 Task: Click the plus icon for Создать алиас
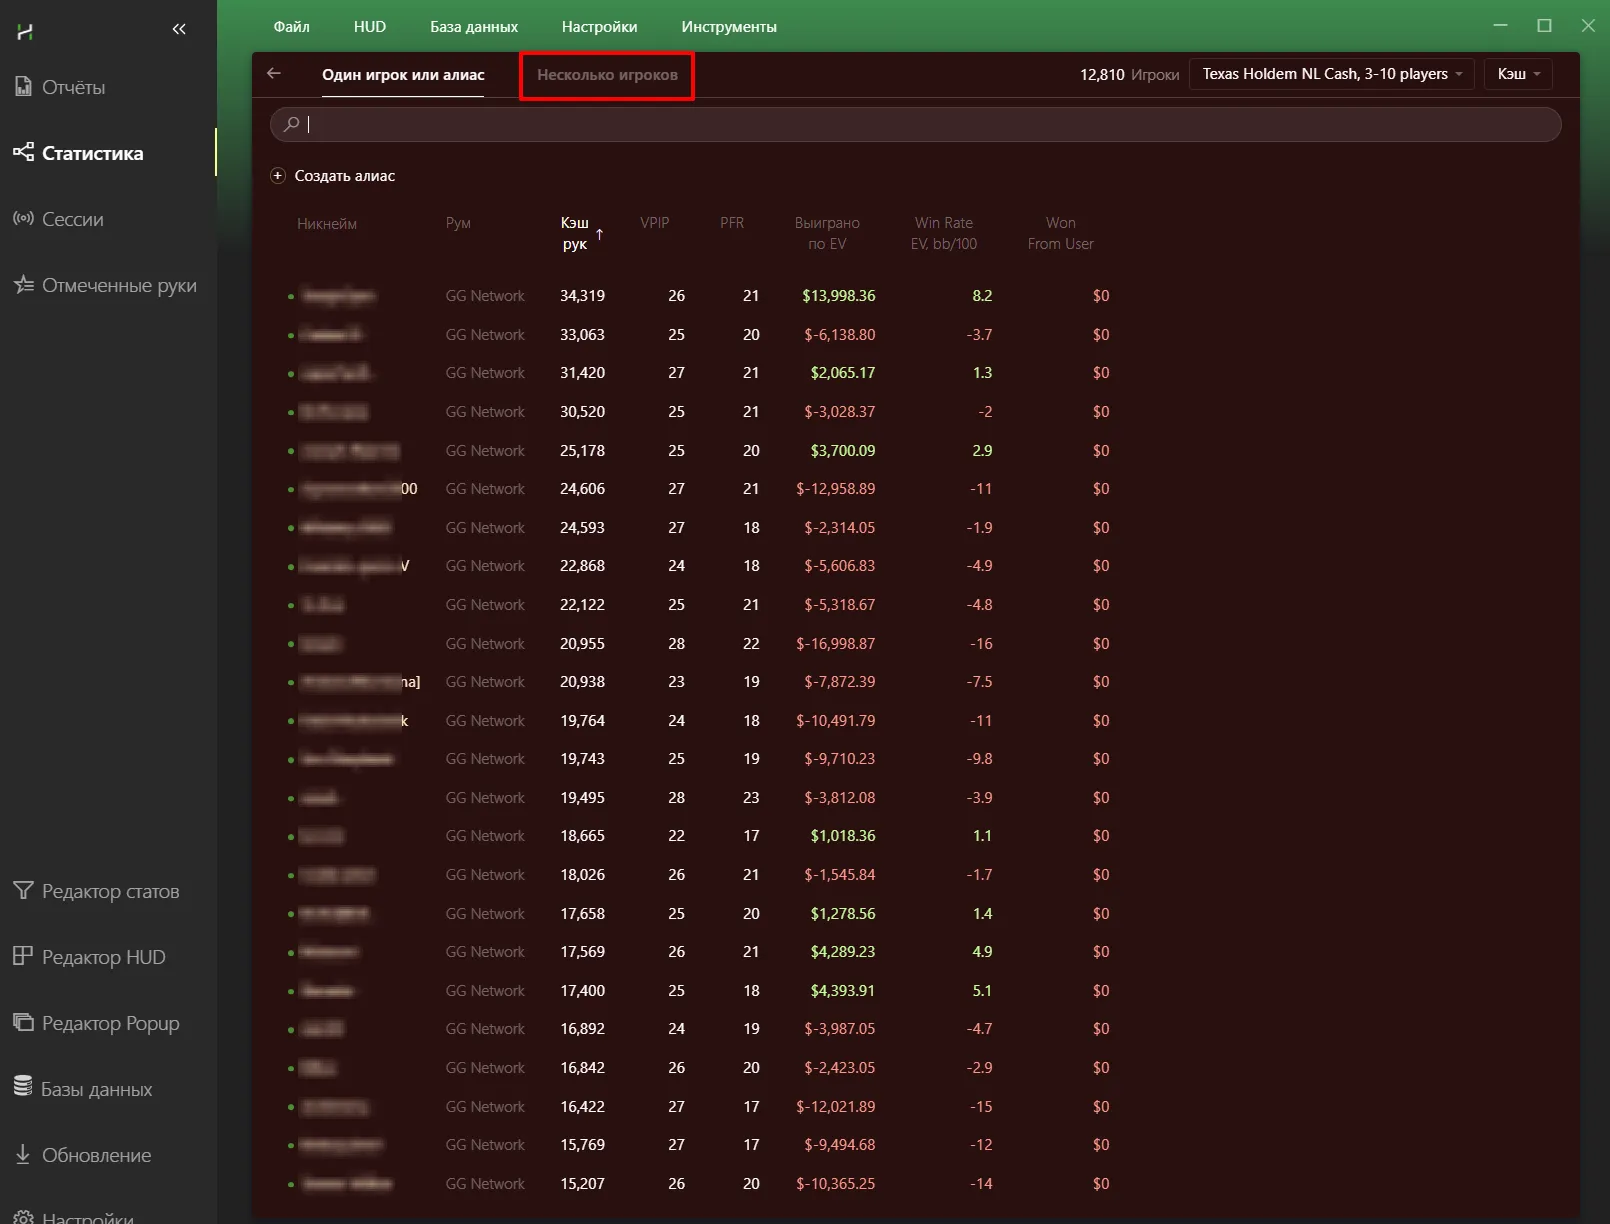pyautogui.click(x=278, y=175)
